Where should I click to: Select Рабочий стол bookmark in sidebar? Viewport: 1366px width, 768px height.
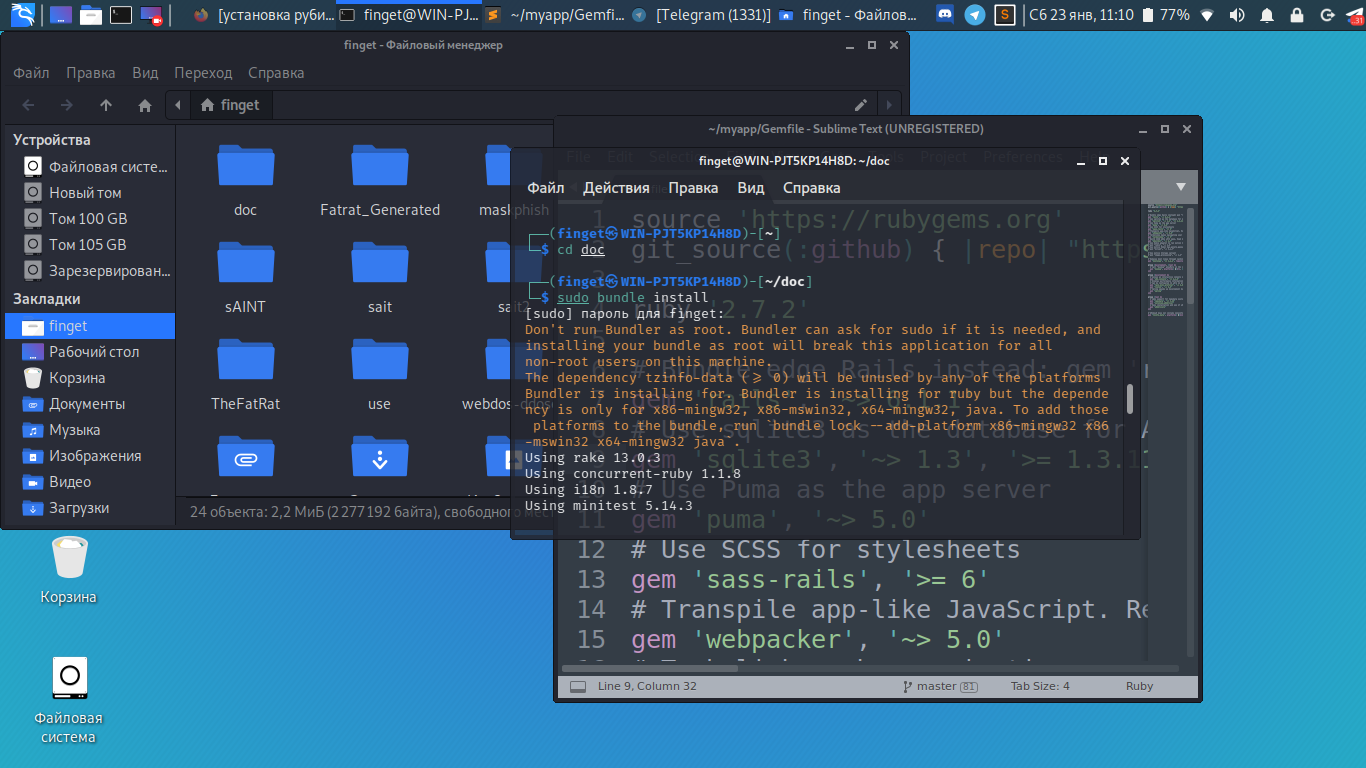pyautogui.click(x=88, y=352)
